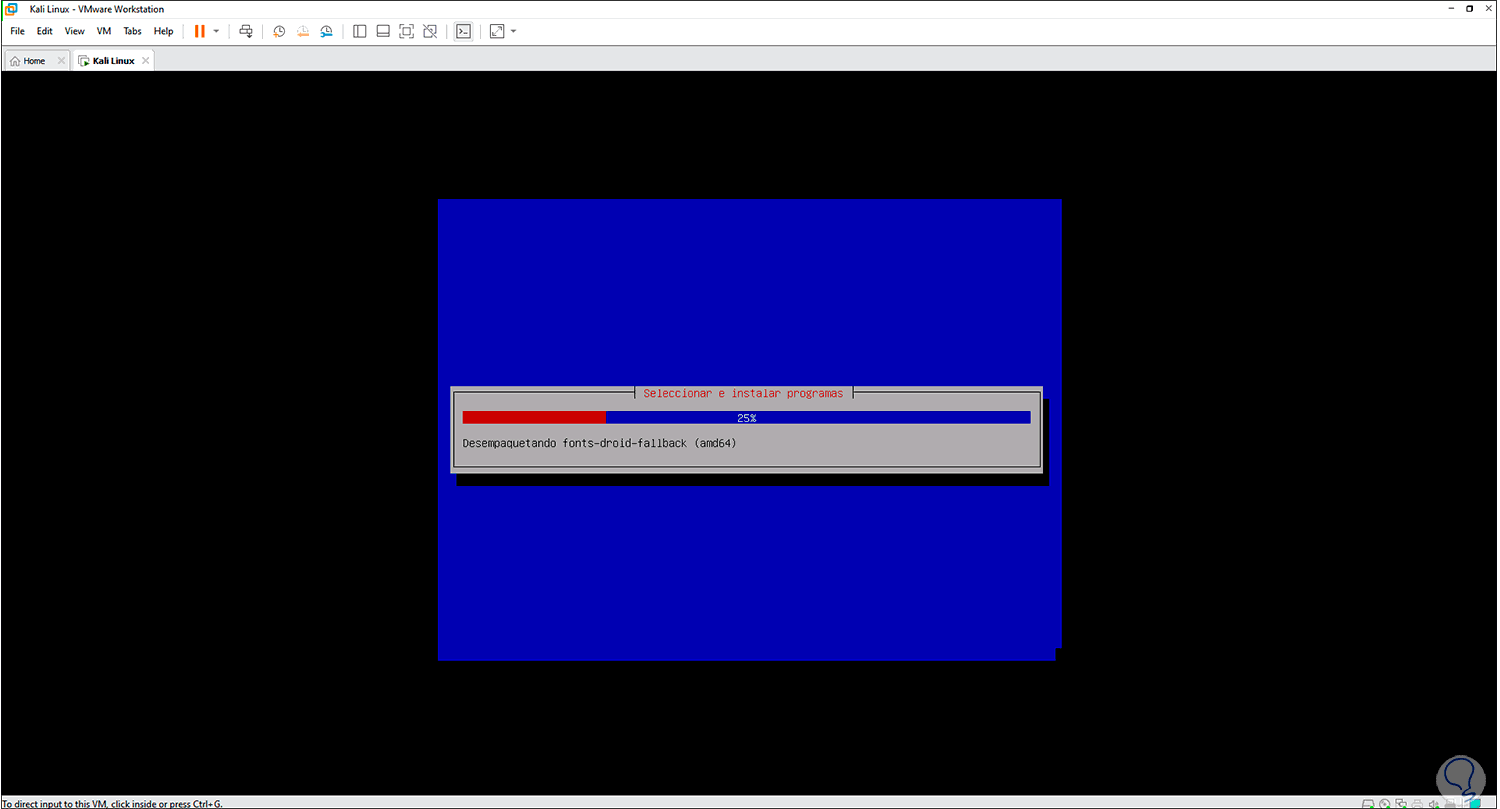Close the Kali Linux tab
This screenshot has height=809, width=1500.
pyautogui.click(x=145, y=61)
